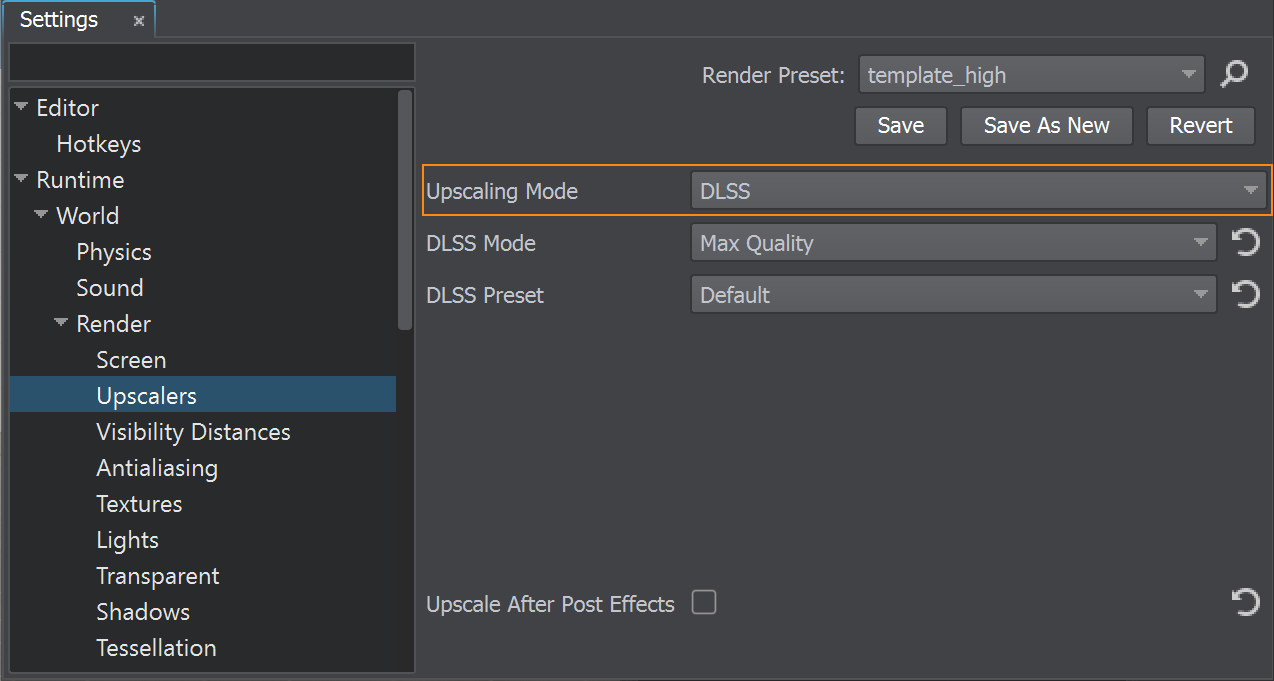Click the Revert button
This screenshot has width=1274, height=681.
coord(1200,126)
